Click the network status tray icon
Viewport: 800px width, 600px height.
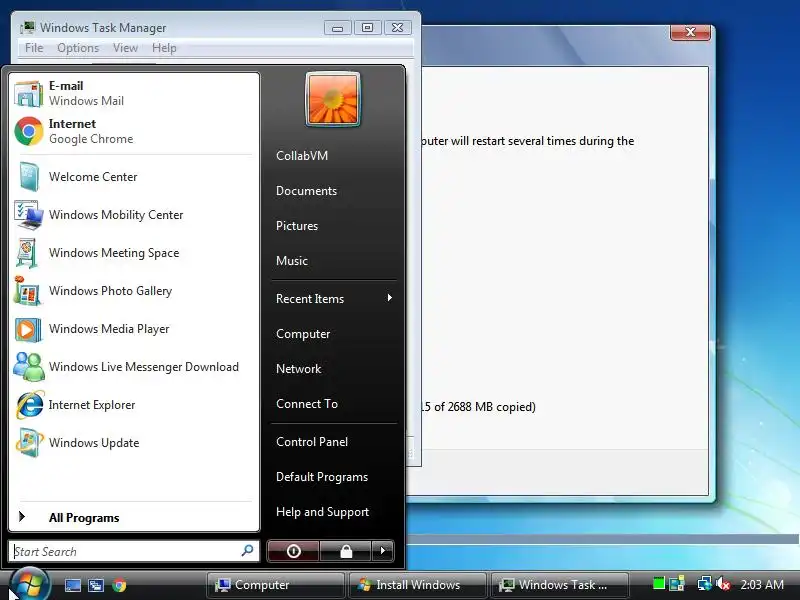click(704, 584)
